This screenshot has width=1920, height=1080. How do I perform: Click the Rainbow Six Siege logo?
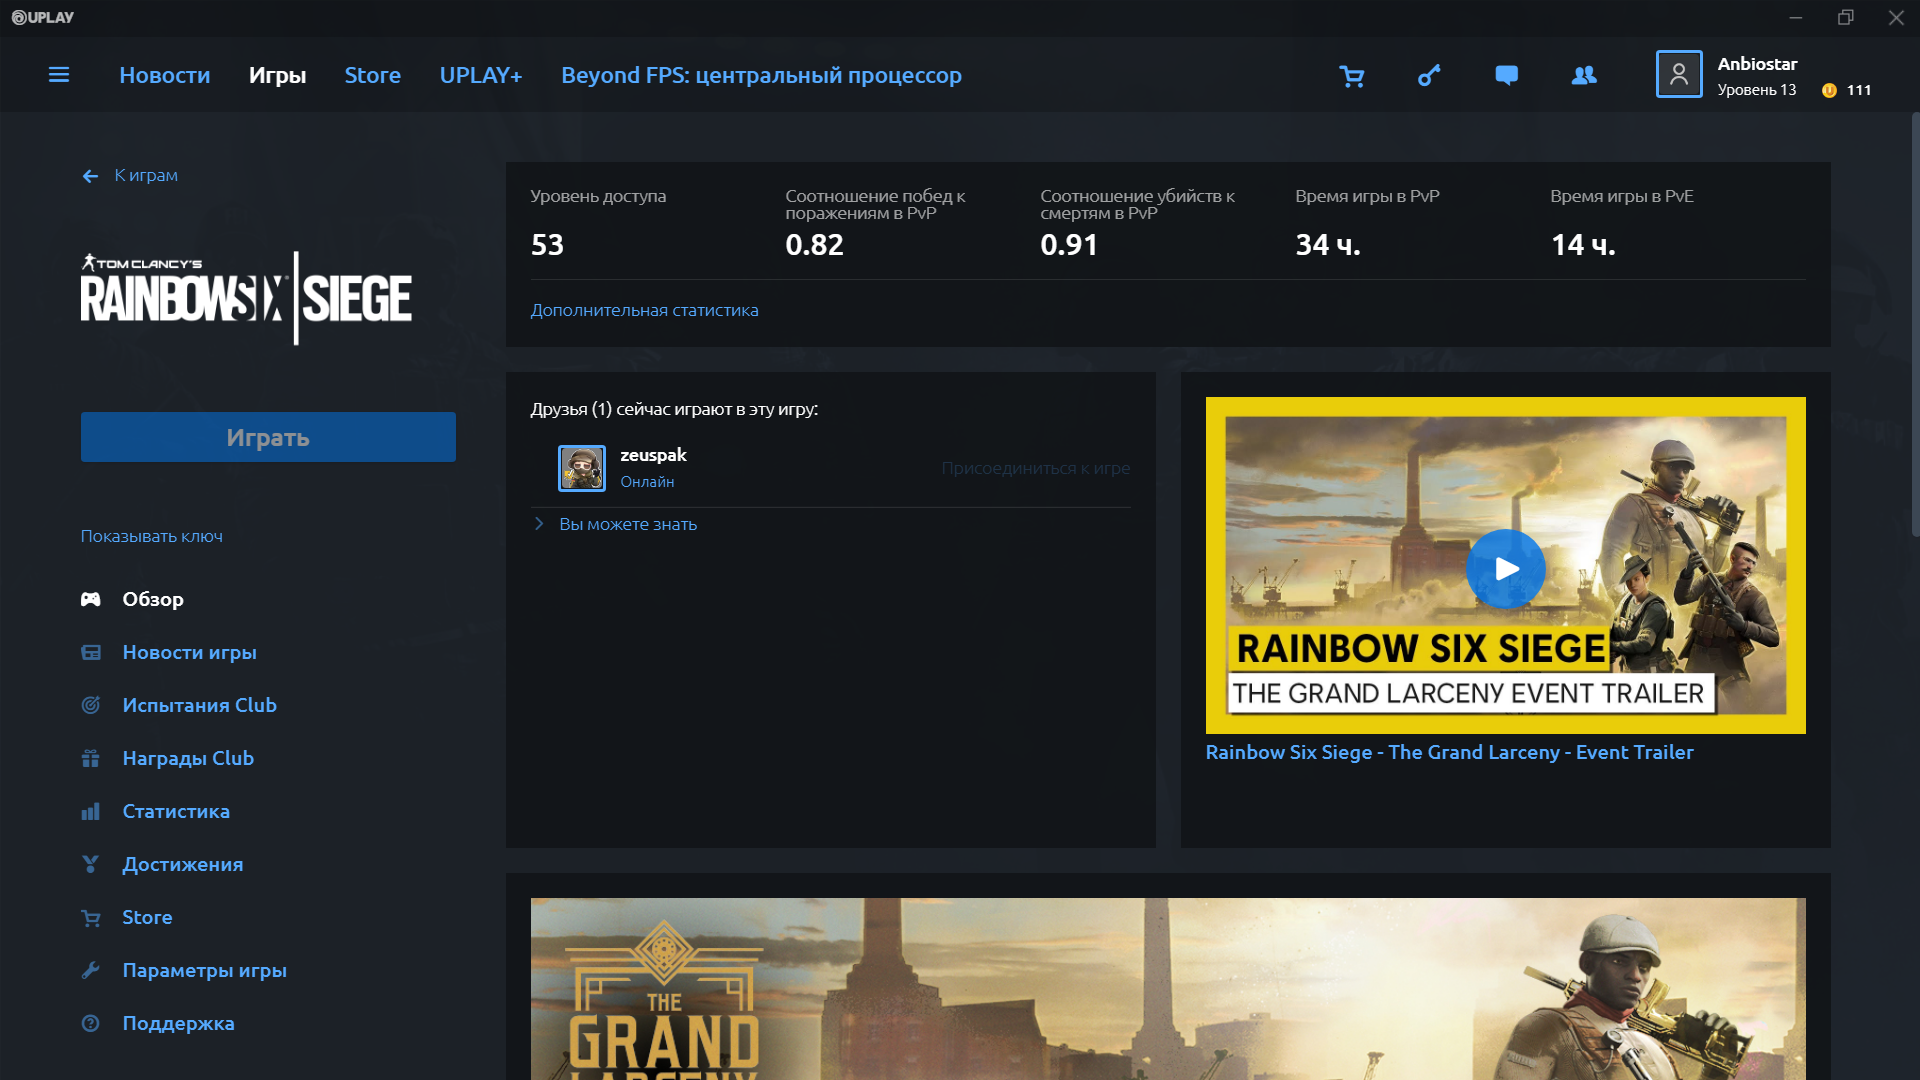(246, 298)
